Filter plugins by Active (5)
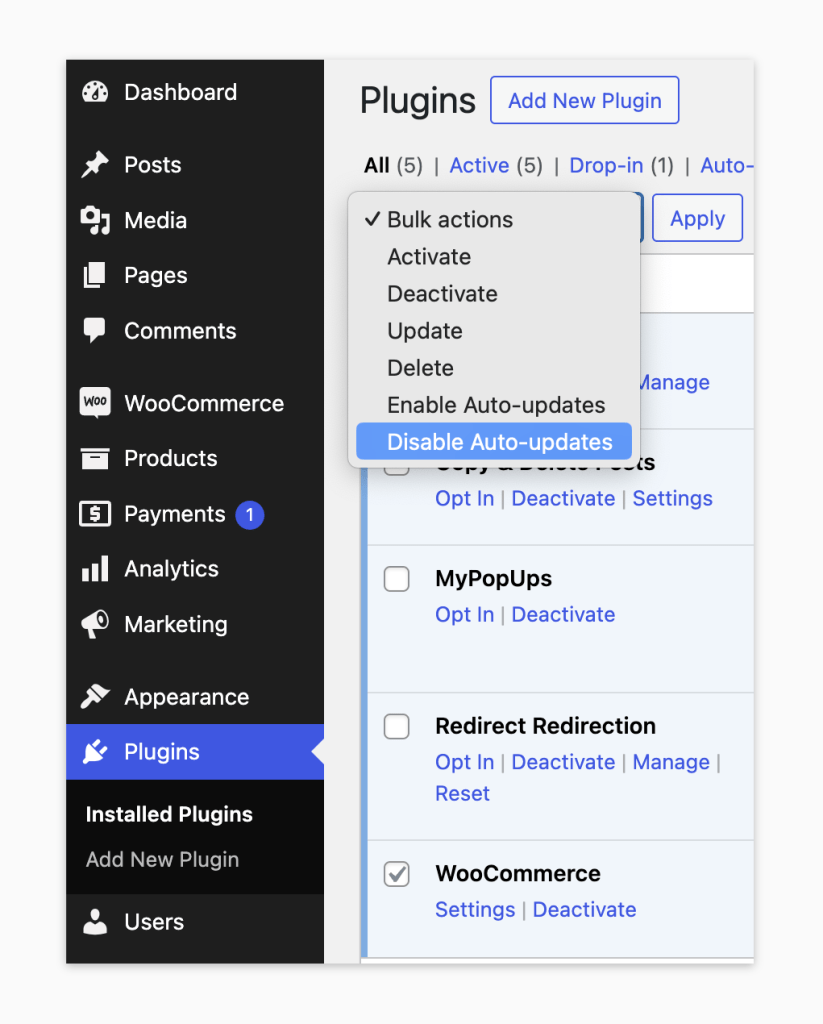This screenshot has width=823, height=1024. pos(496,165)
